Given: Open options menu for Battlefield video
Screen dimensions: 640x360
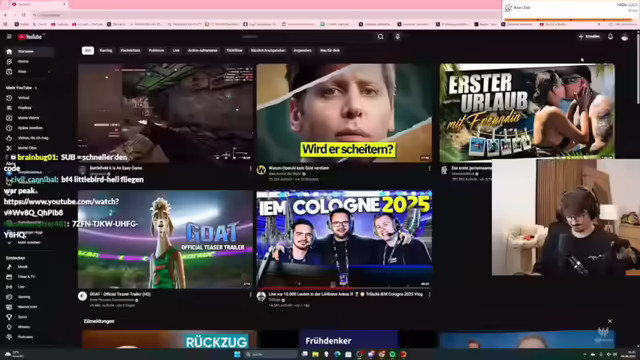Looking at the screenshot, I should 251,169.
